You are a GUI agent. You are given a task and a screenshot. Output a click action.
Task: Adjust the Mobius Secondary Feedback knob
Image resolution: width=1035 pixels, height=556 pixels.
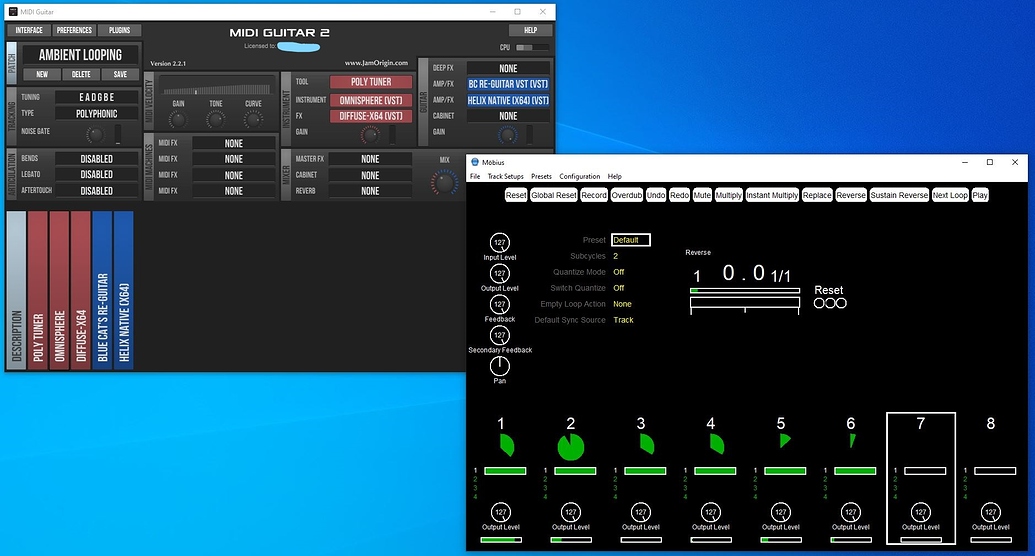tap(500, 335)
